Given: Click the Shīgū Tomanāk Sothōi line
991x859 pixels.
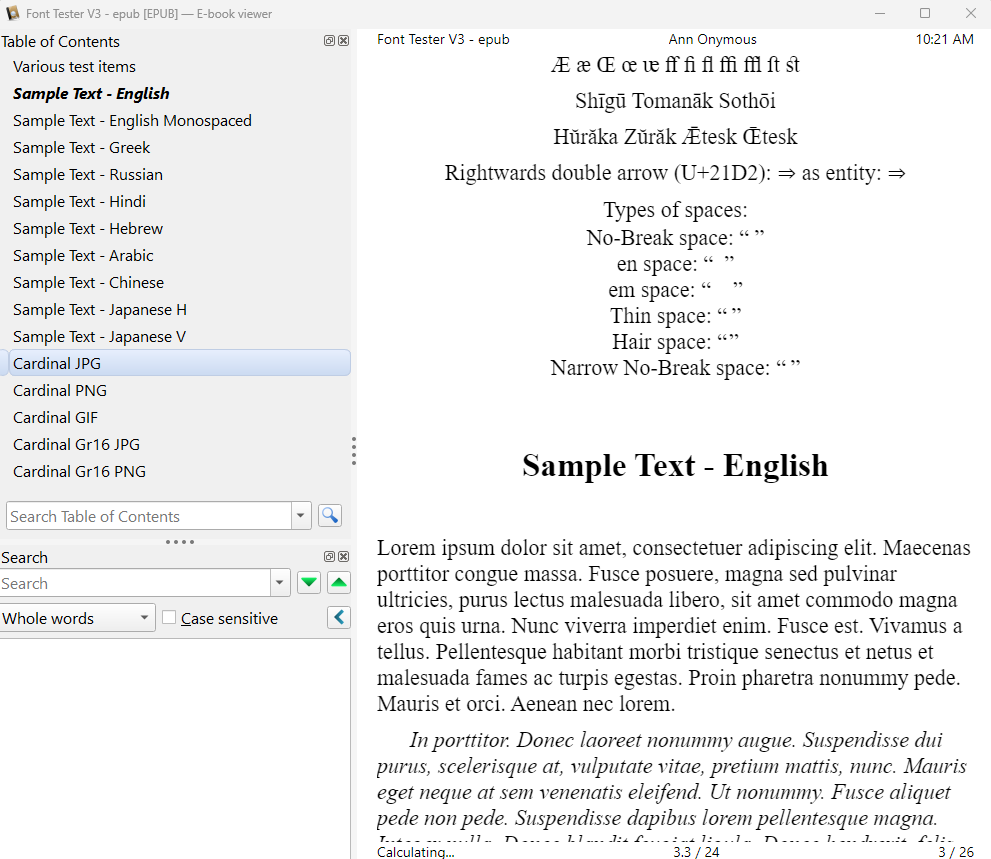Looking at the screenshot, I should pyautogui.click(x=675, y=101).
